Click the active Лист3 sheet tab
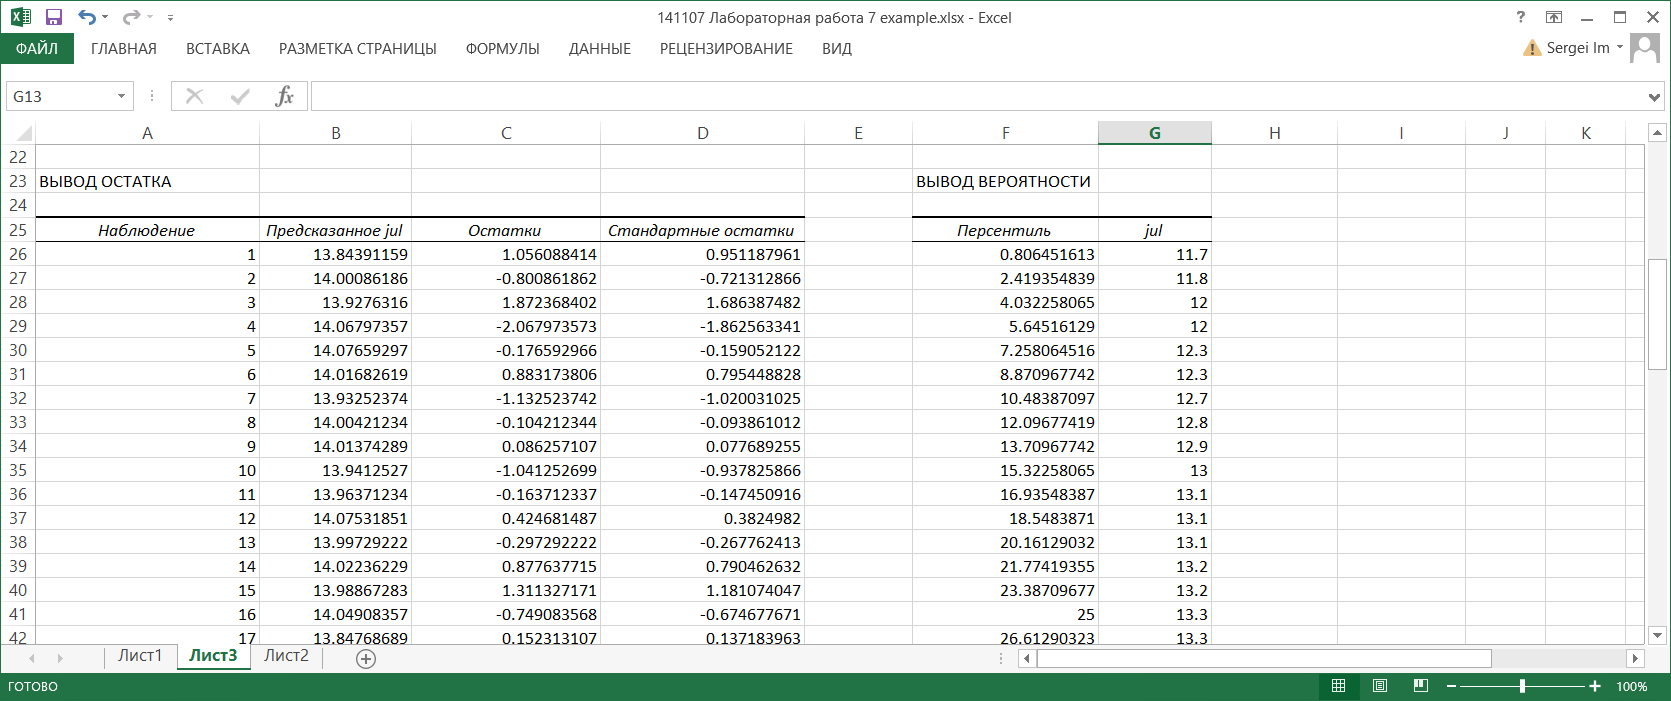Screen dimensions: 1671x701 [x=213, y=656]
